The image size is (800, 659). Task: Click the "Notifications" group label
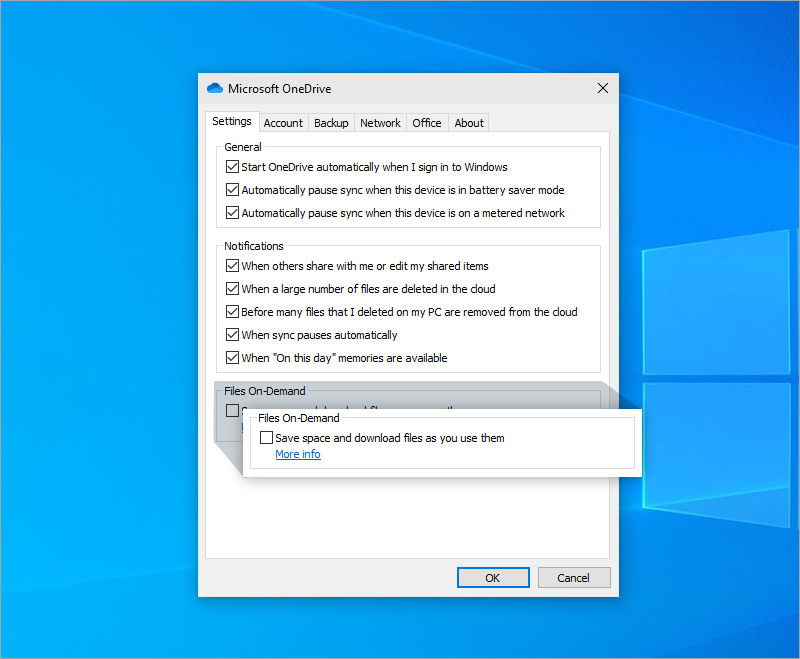click(x=254, y=246)
